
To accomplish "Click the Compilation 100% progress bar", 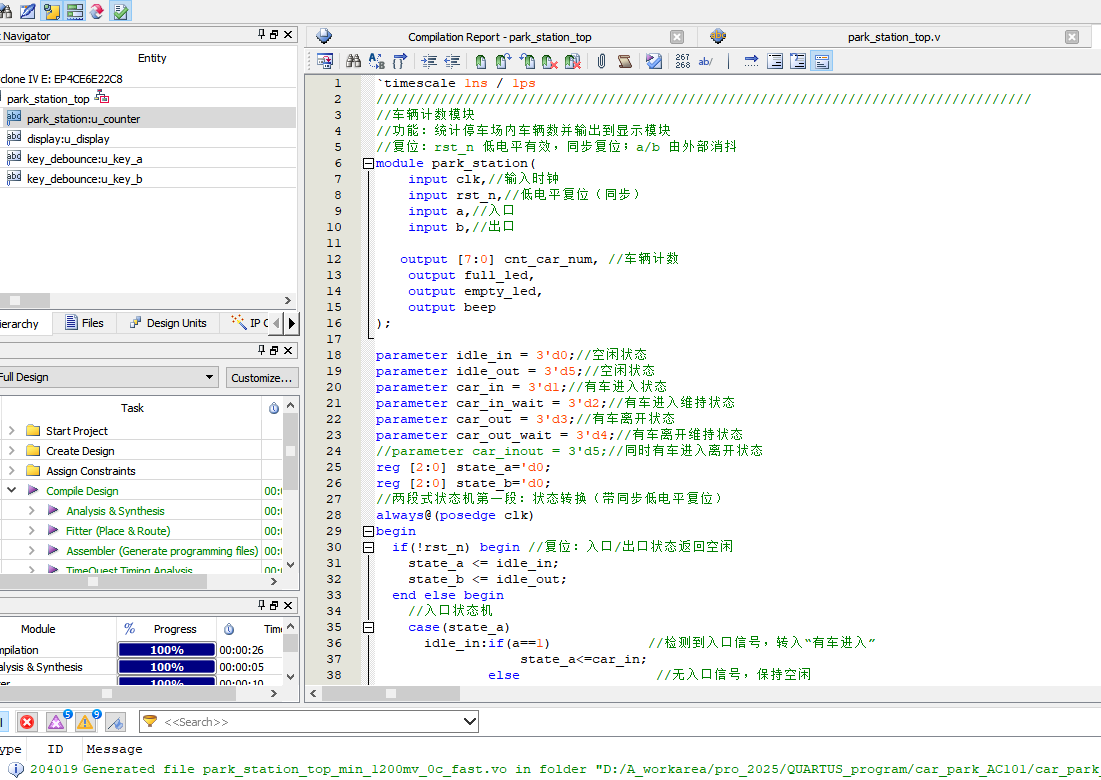I will pyautogui.click(x=167, y=650).
